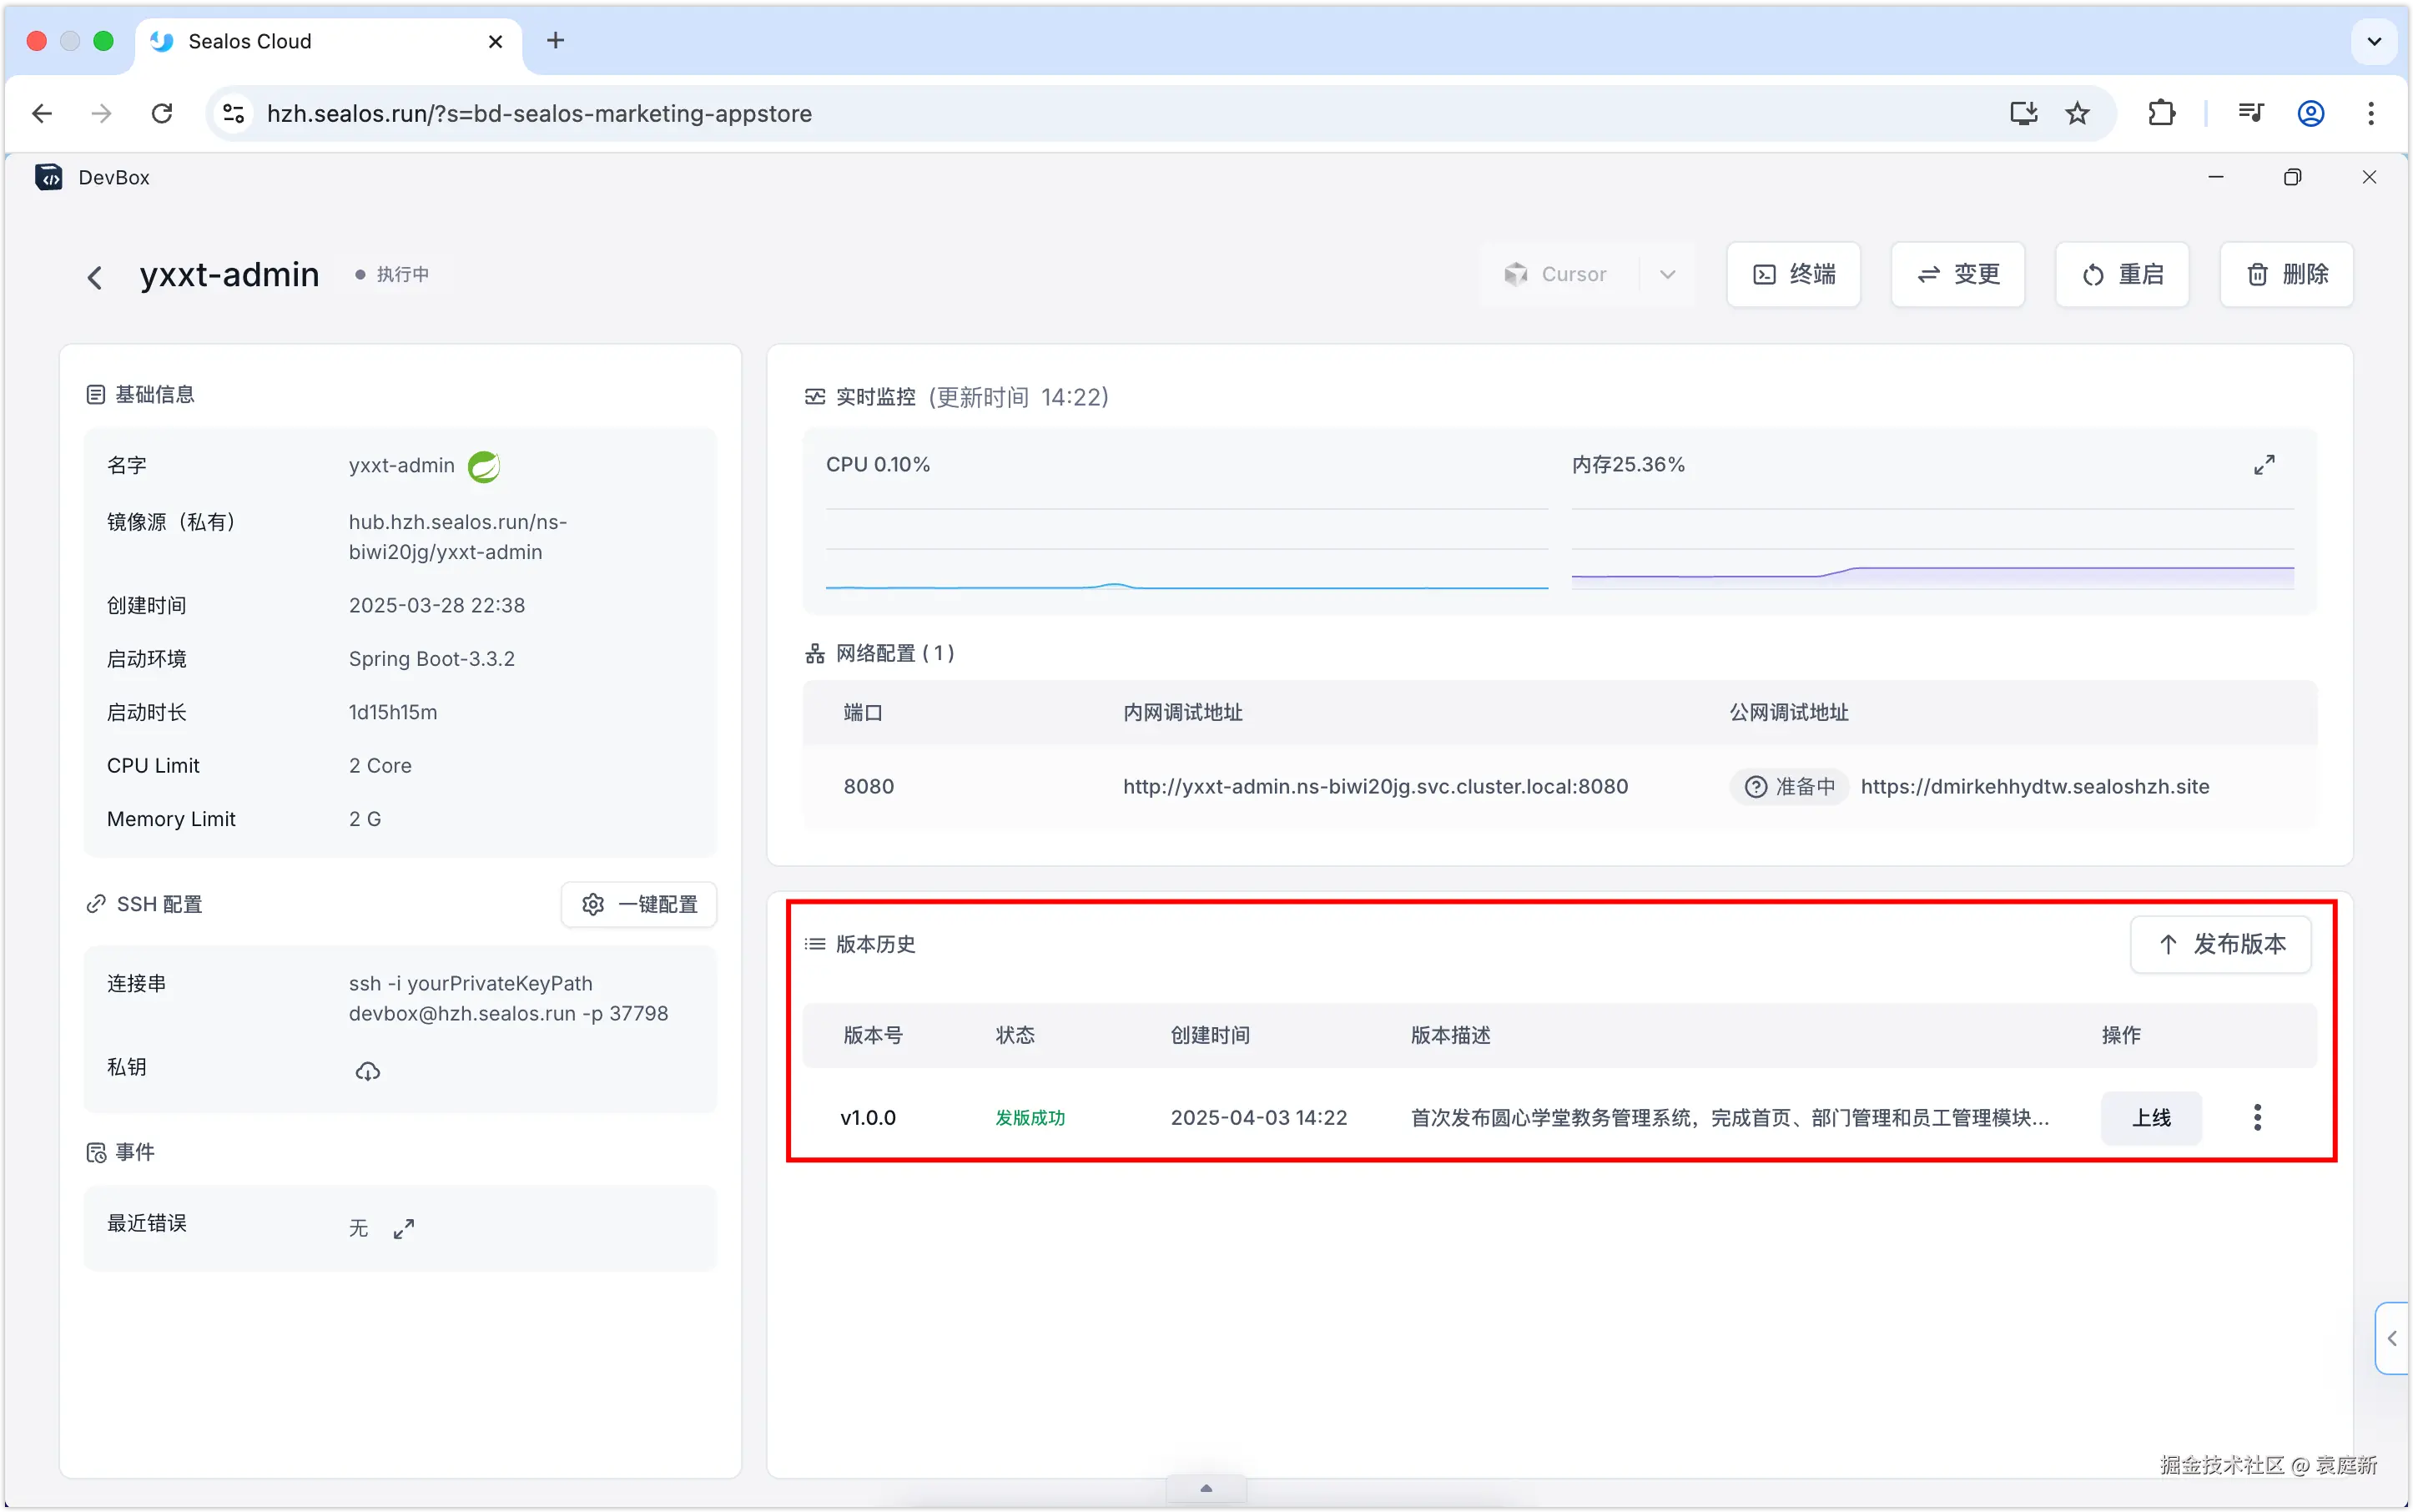This screenshot has height=1512, width=2413.
Task: Open version actions menu for v1.0.0
Action: point(2258,1117)
